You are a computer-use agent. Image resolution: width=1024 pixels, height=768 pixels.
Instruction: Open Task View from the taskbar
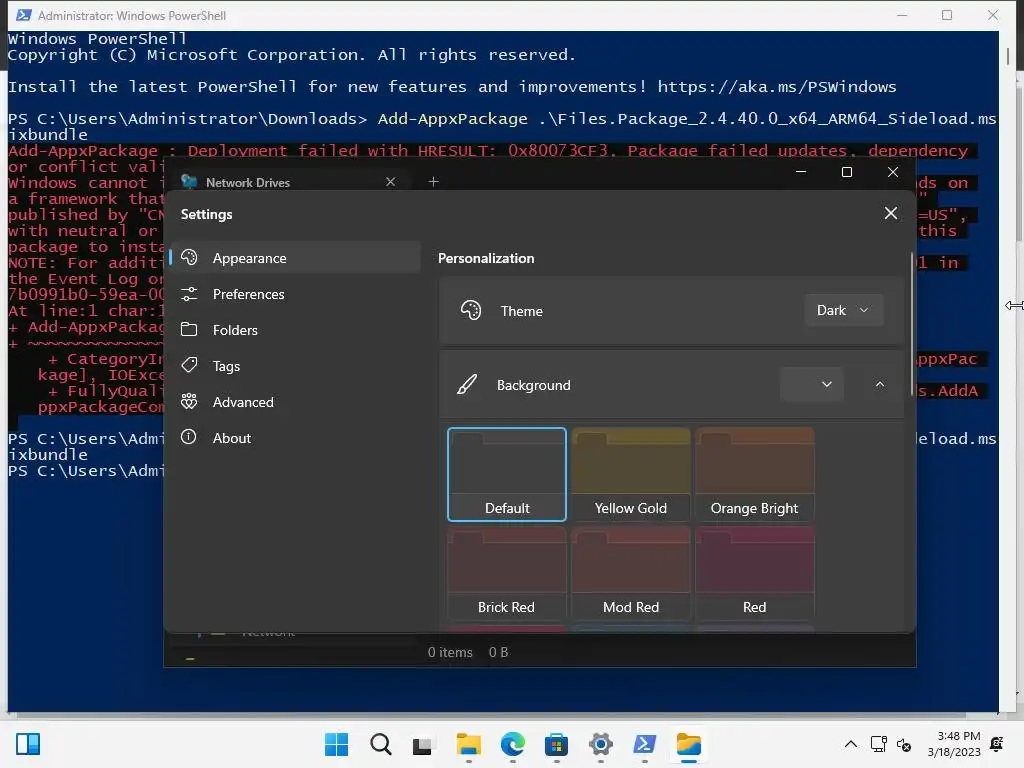423,744
